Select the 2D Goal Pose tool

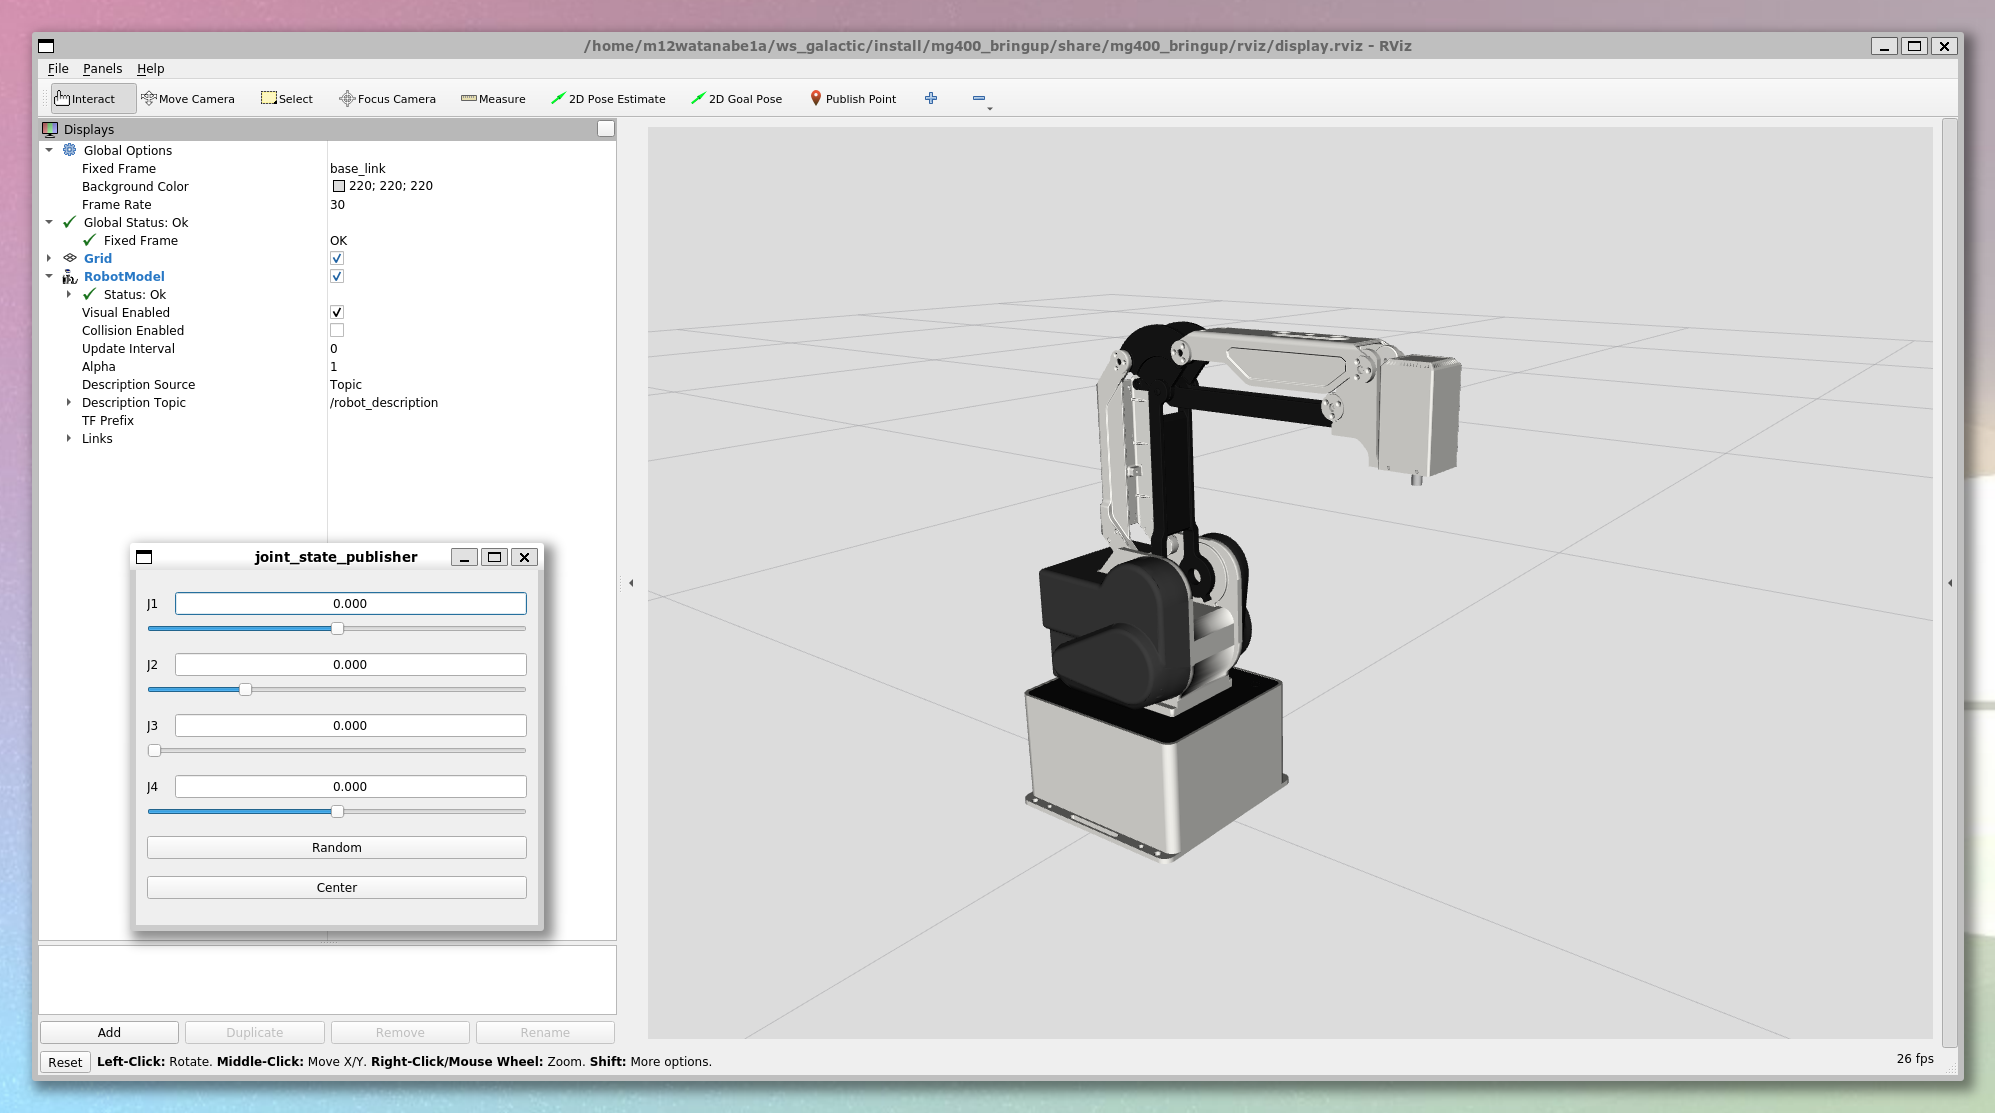click(x=737, y=99)
